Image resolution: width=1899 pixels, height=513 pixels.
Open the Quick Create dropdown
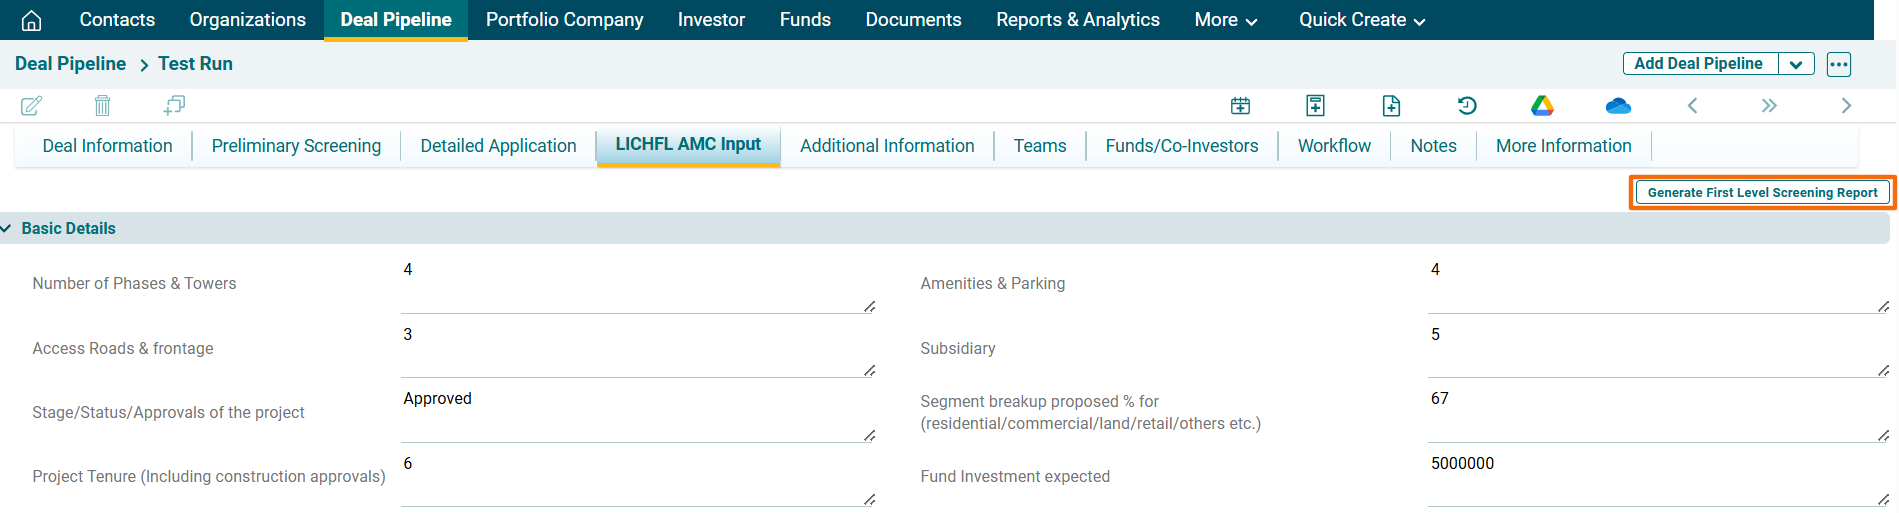click(x=1361, y=20)
